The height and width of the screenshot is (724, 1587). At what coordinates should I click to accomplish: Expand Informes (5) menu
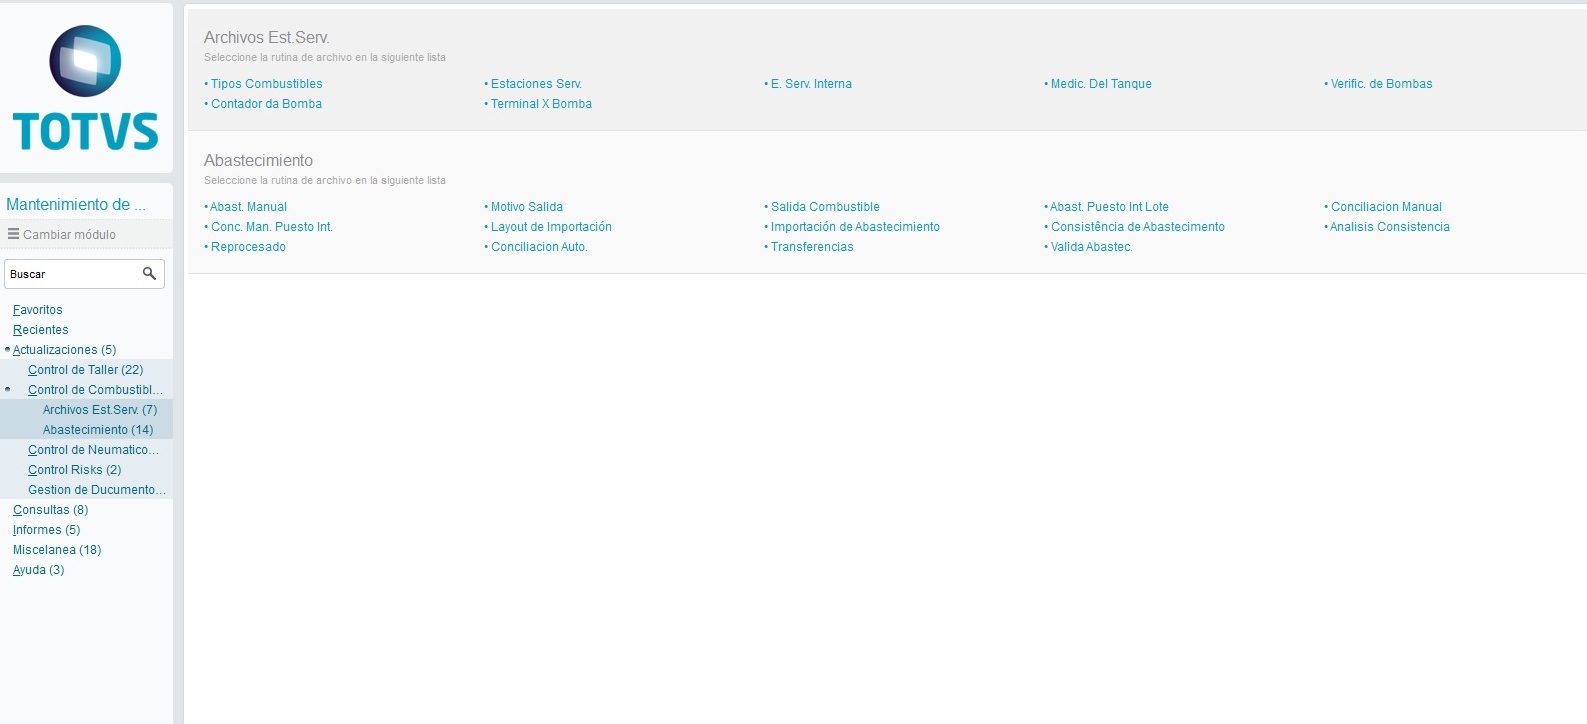[46, 530]
